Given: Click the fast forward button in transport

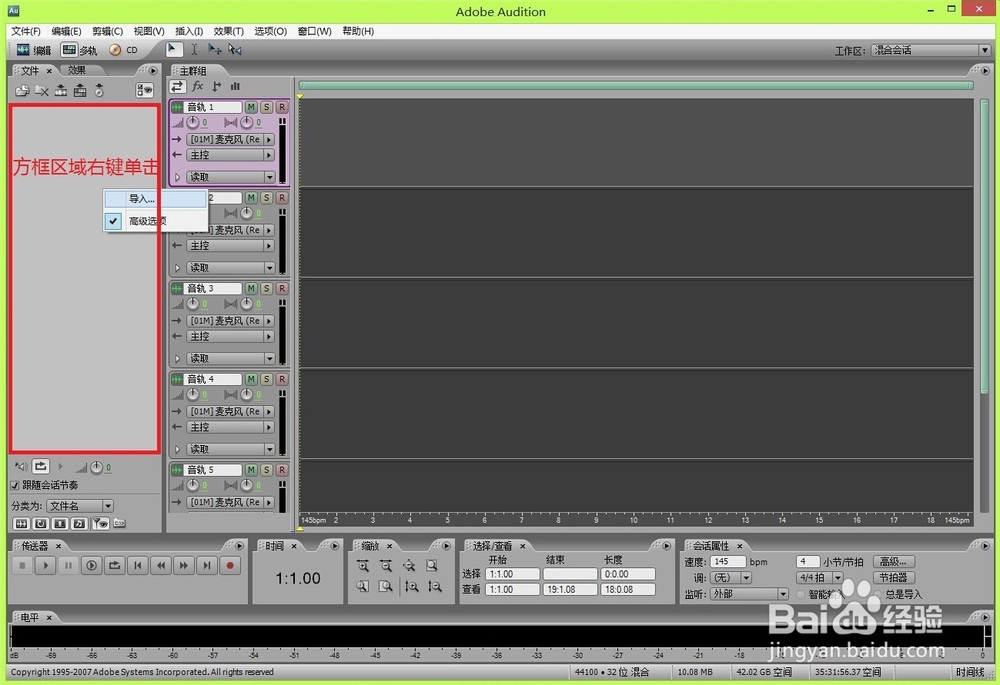Looking at the screenshot, I should coord(184,565).
